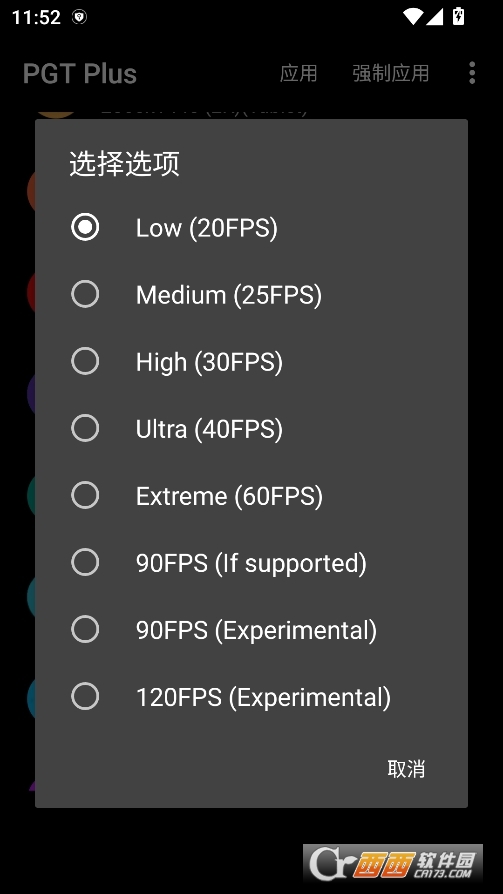Tap the 强制应用 force apply action
The width and height of the screenshot is (503, 894).
click(391, 74)
